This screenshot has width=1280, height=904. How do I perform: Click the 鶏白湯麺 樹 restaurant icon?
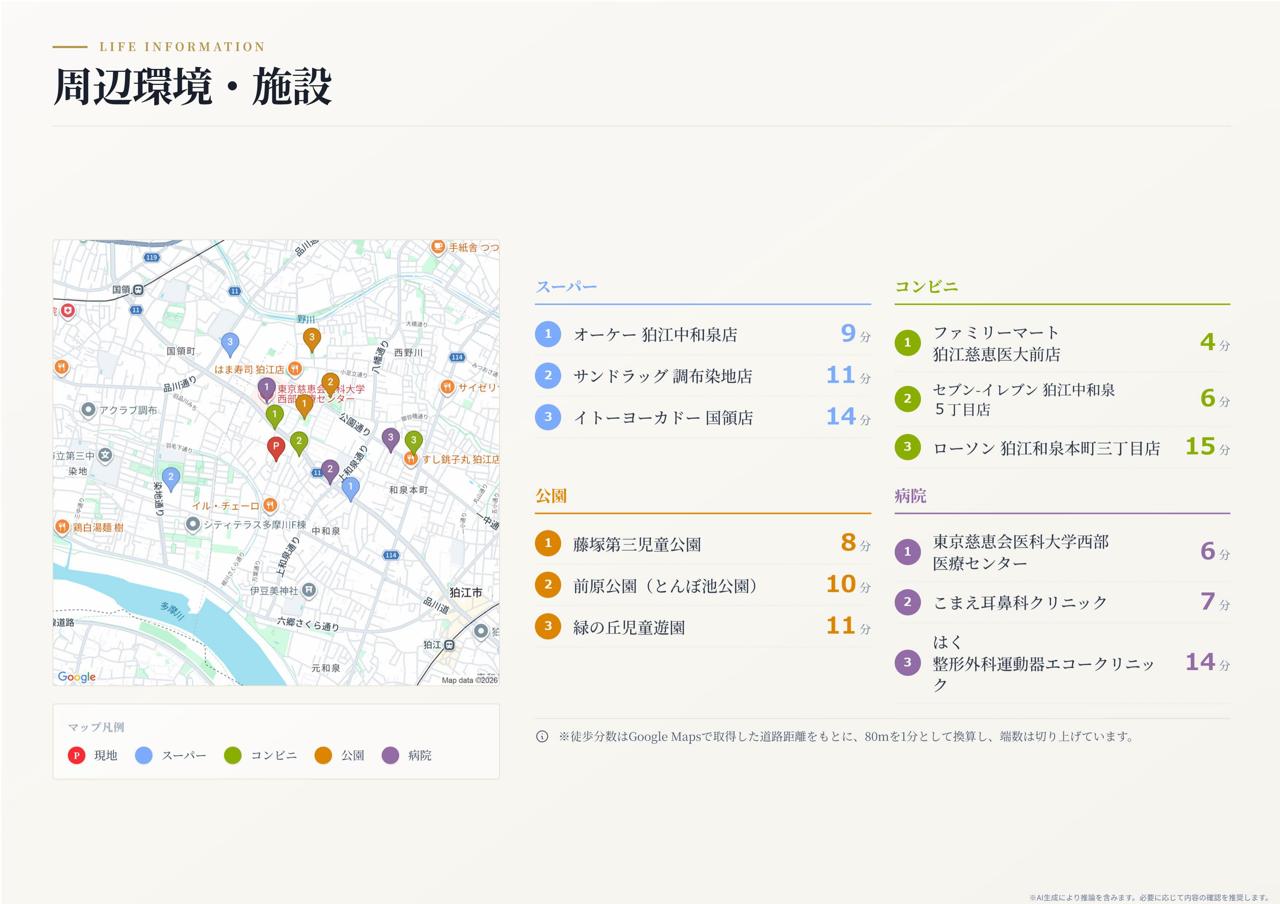[62, 527]
